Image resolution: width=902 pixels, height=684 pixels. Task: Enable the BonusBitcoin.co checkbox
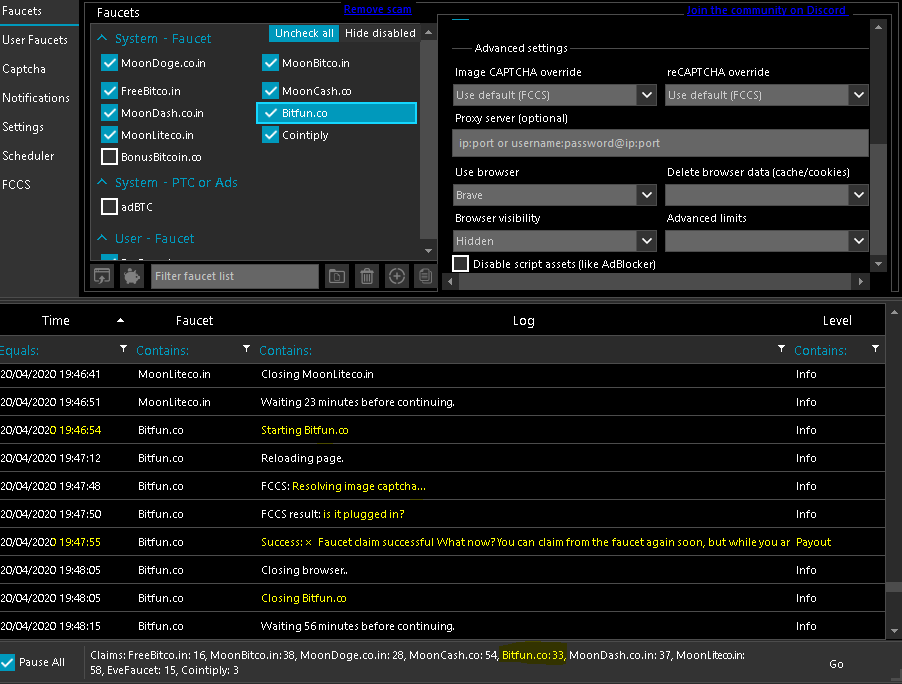(x=110, y=157)
